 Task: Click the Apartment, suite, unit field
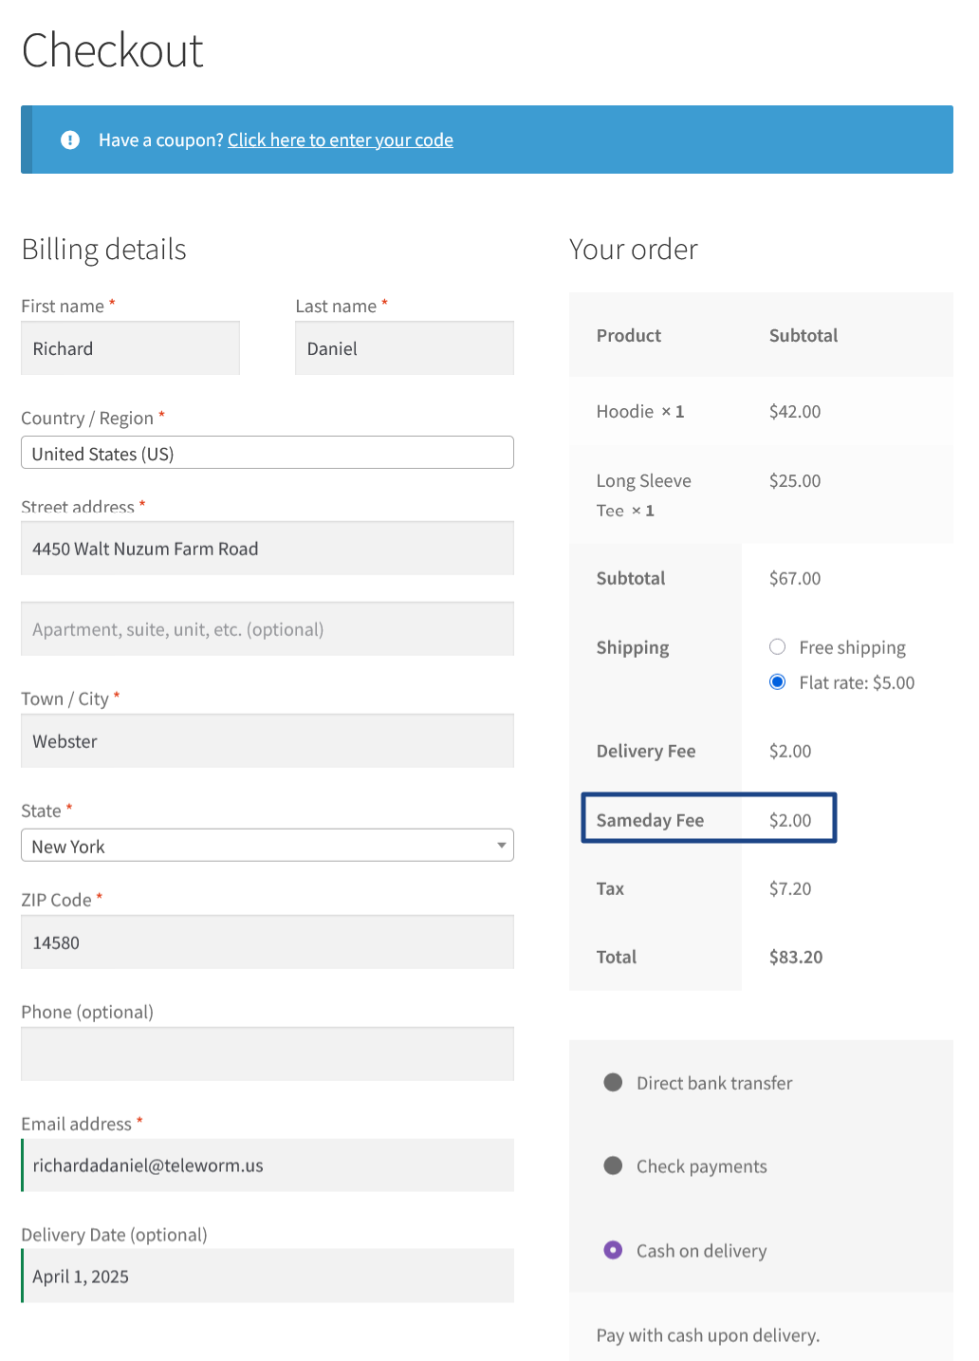tap(267, 630)
